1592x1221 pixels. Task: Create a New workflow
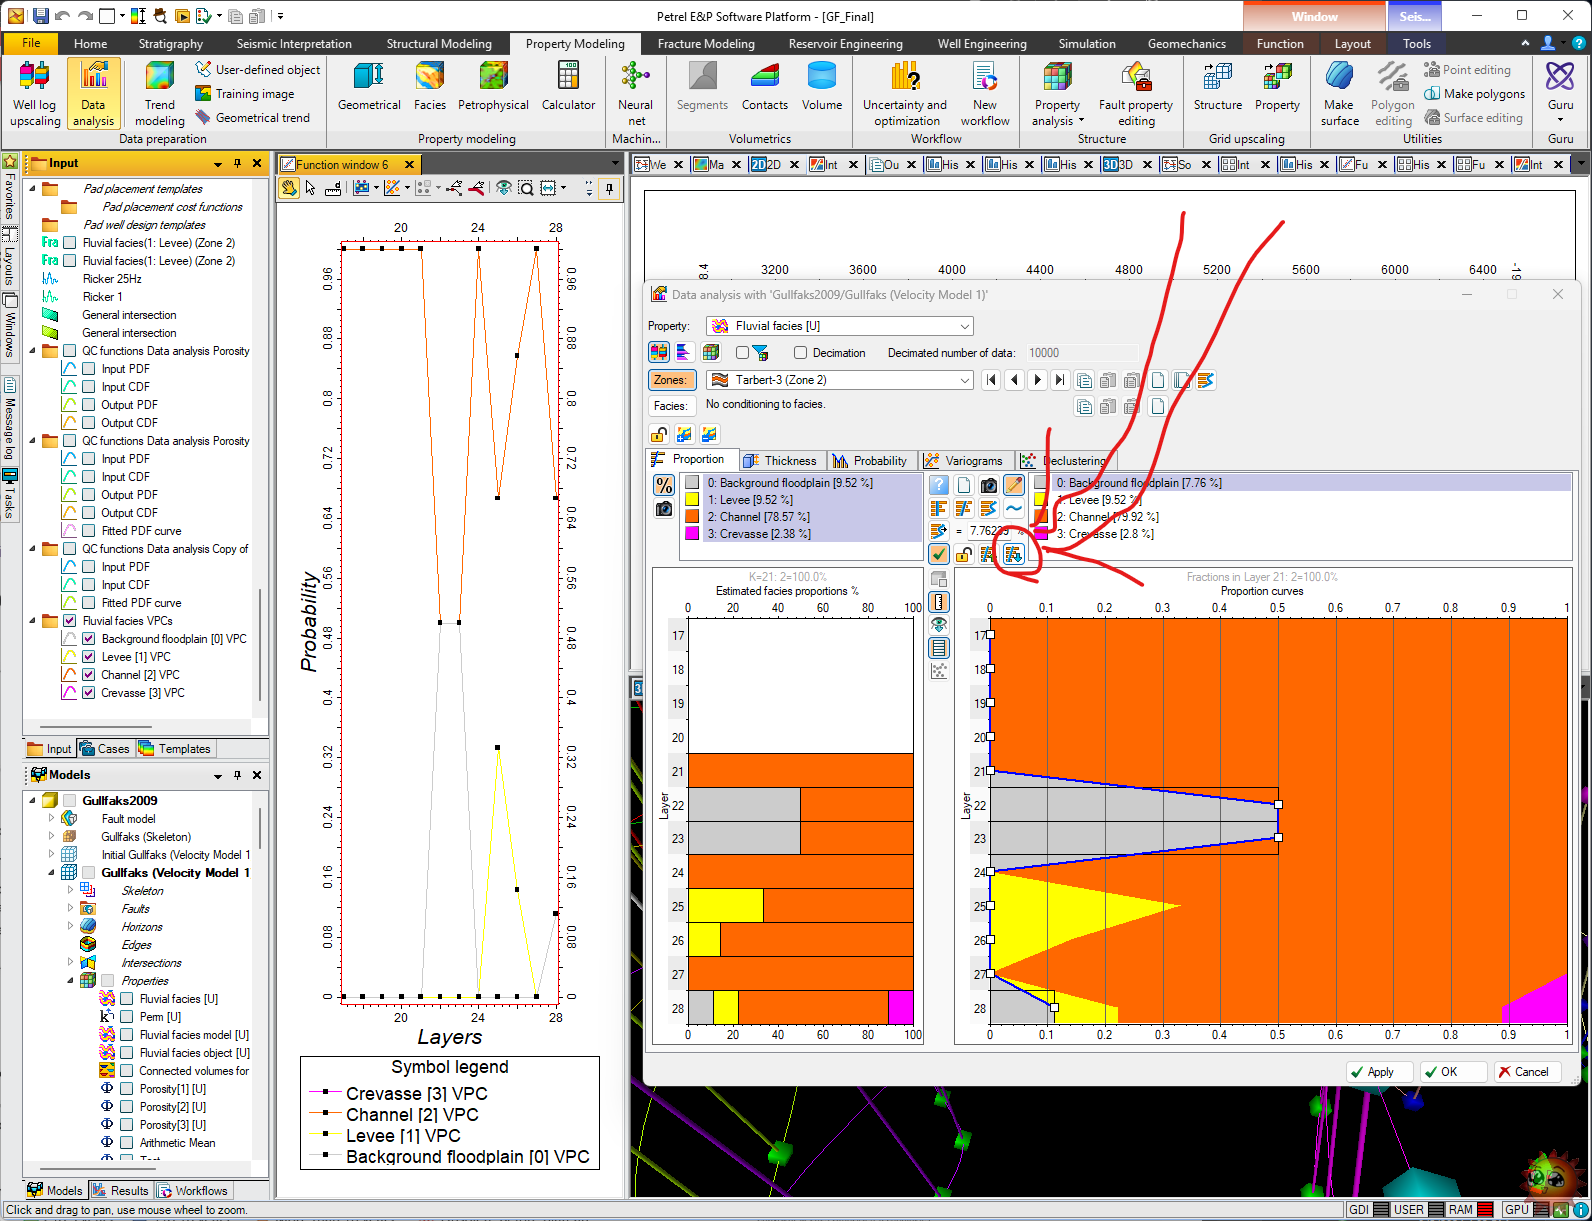click(985, 93)
